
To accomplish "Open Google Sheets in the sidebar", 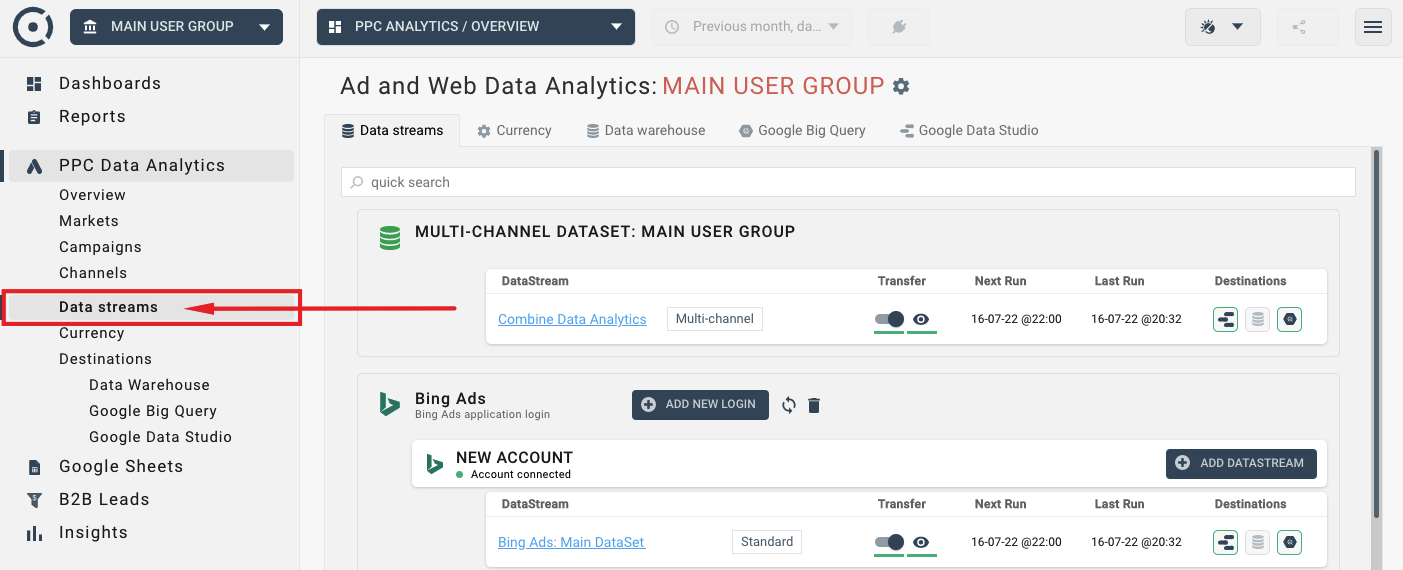I will click(121, 466).
